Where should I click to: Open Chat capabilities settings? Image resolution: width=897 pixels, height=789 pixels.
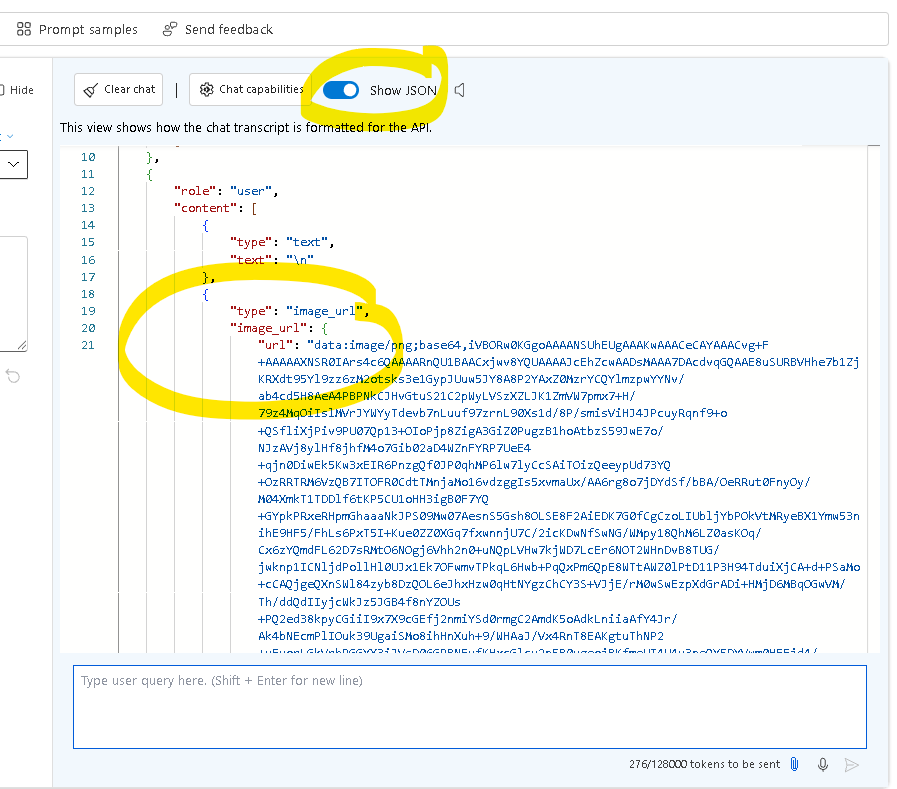251,89
